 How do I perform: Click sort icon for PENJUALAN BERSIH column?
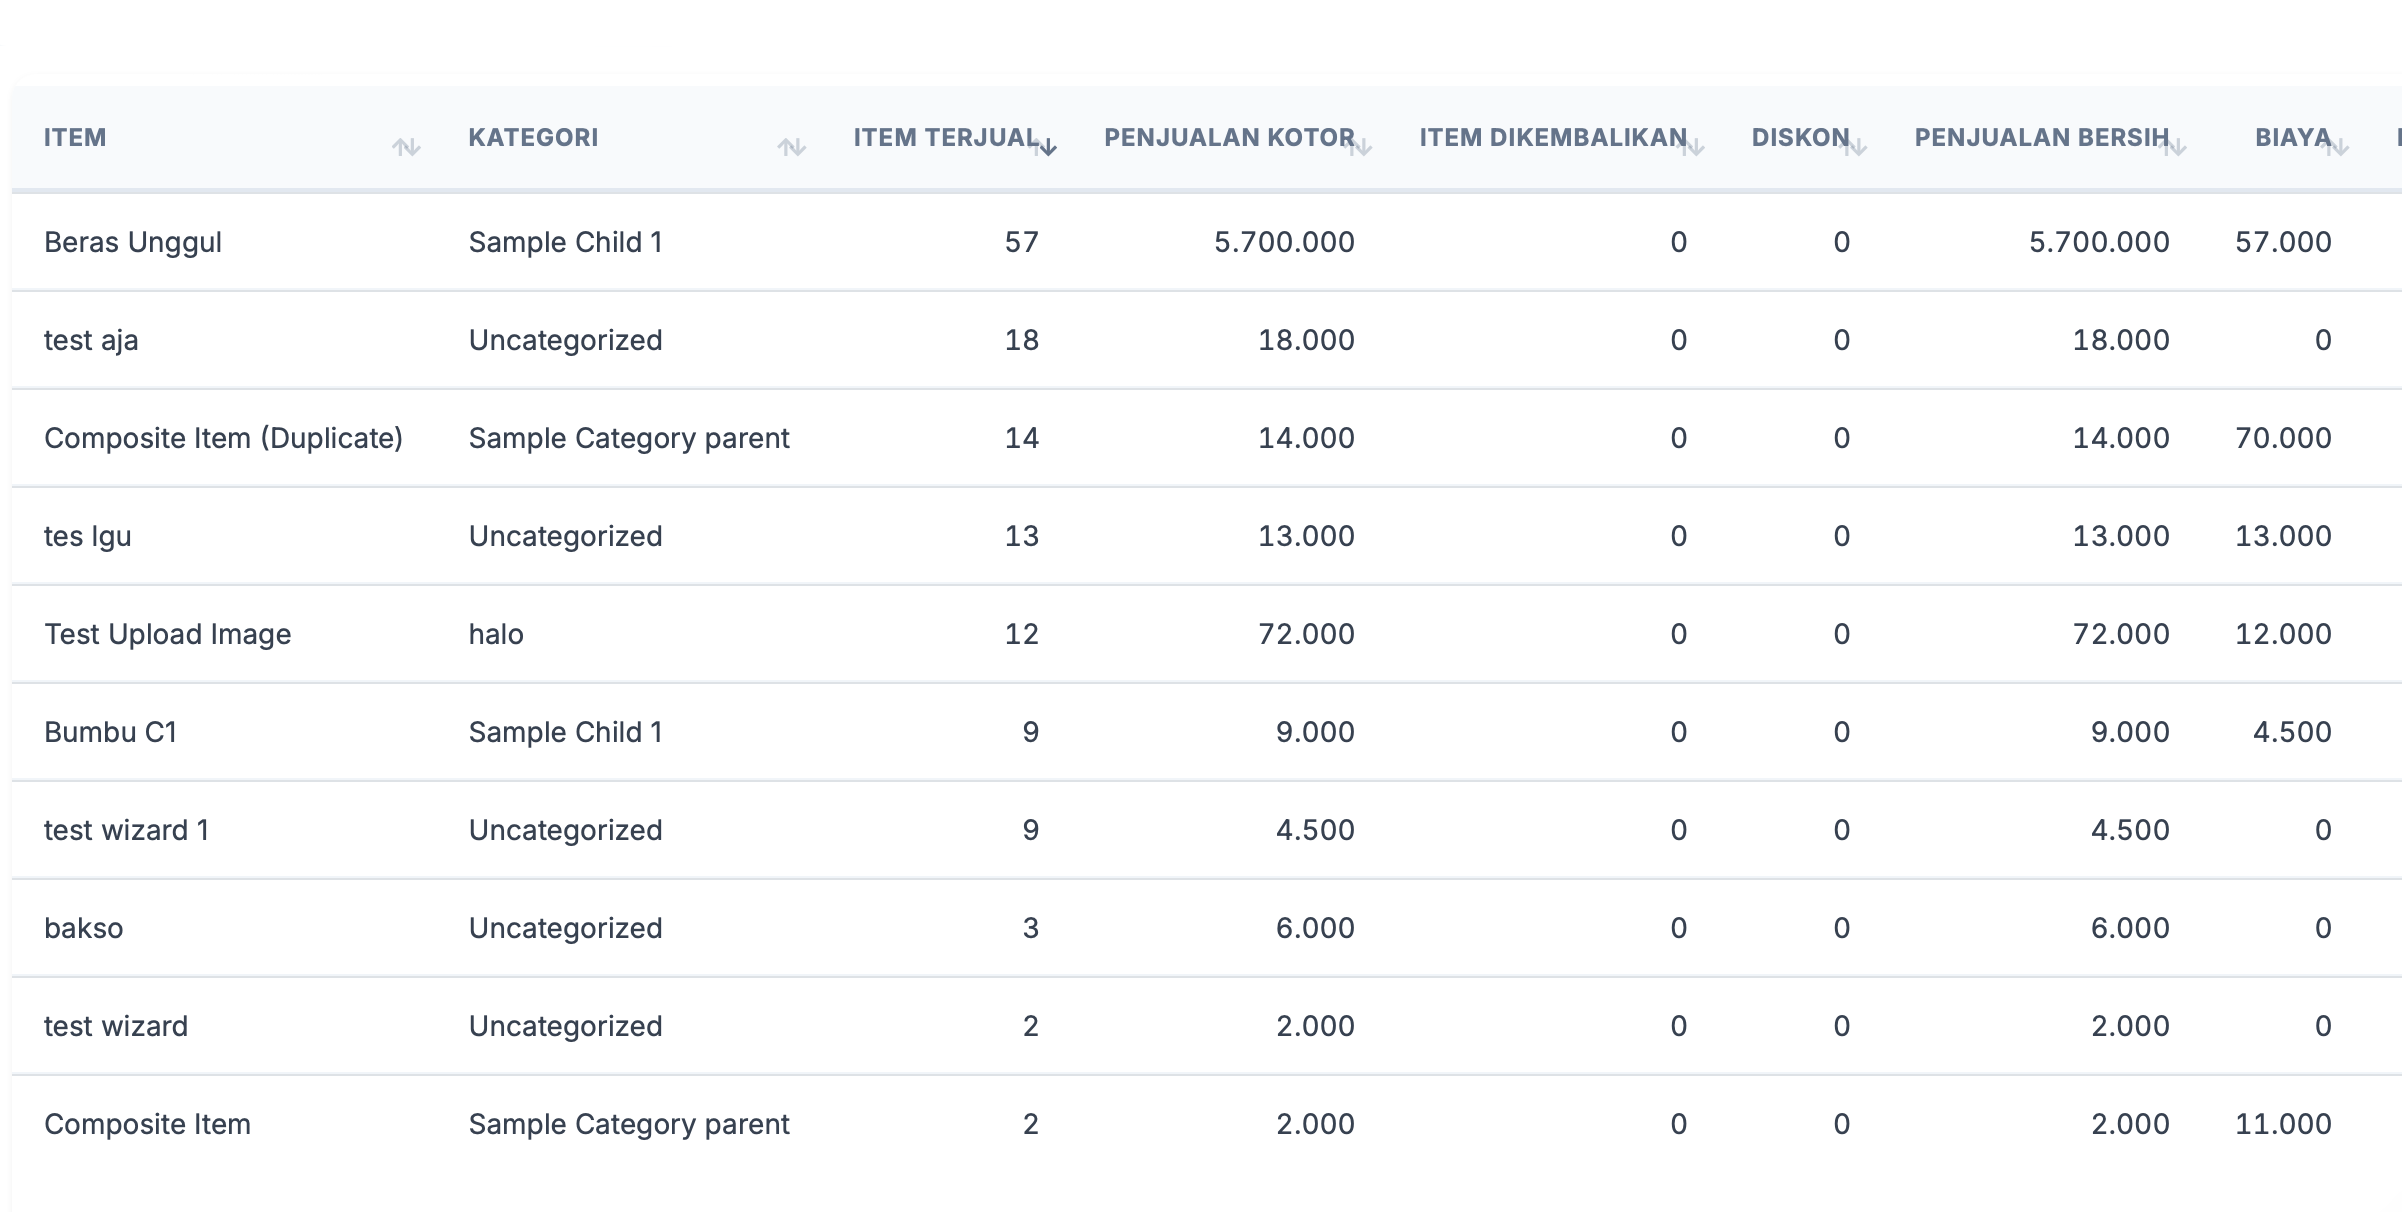click(x=2175, y=148)
